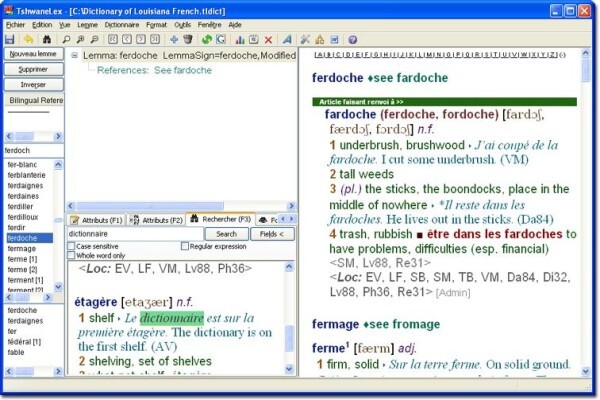
Task: Click scroll-down arrow of lemma list
Action: click(x=58, y=286)
